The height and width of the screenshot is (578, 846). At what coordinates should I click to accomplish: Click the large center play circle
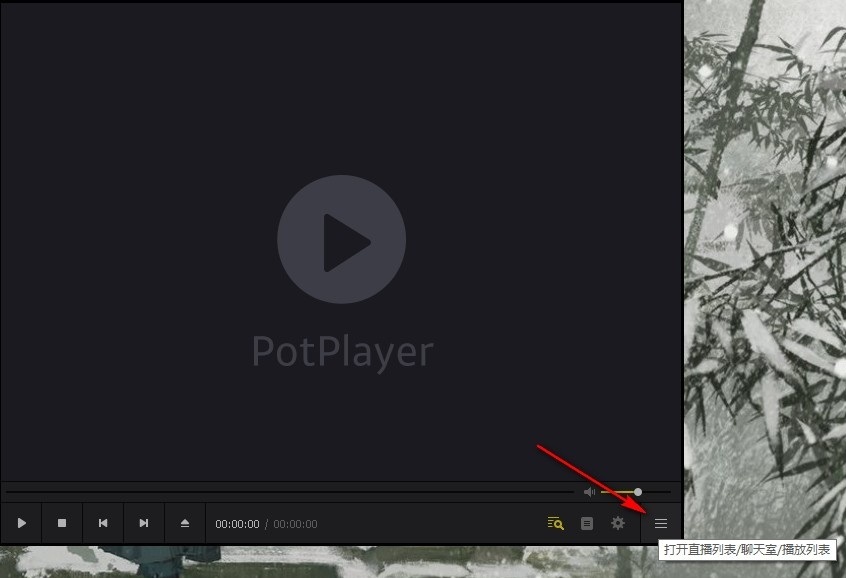(342, 239)
